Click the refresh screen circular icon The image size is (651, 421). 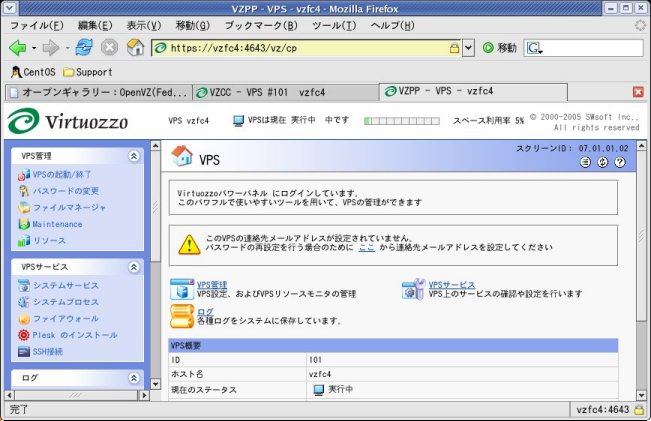(x=602, y=162)
